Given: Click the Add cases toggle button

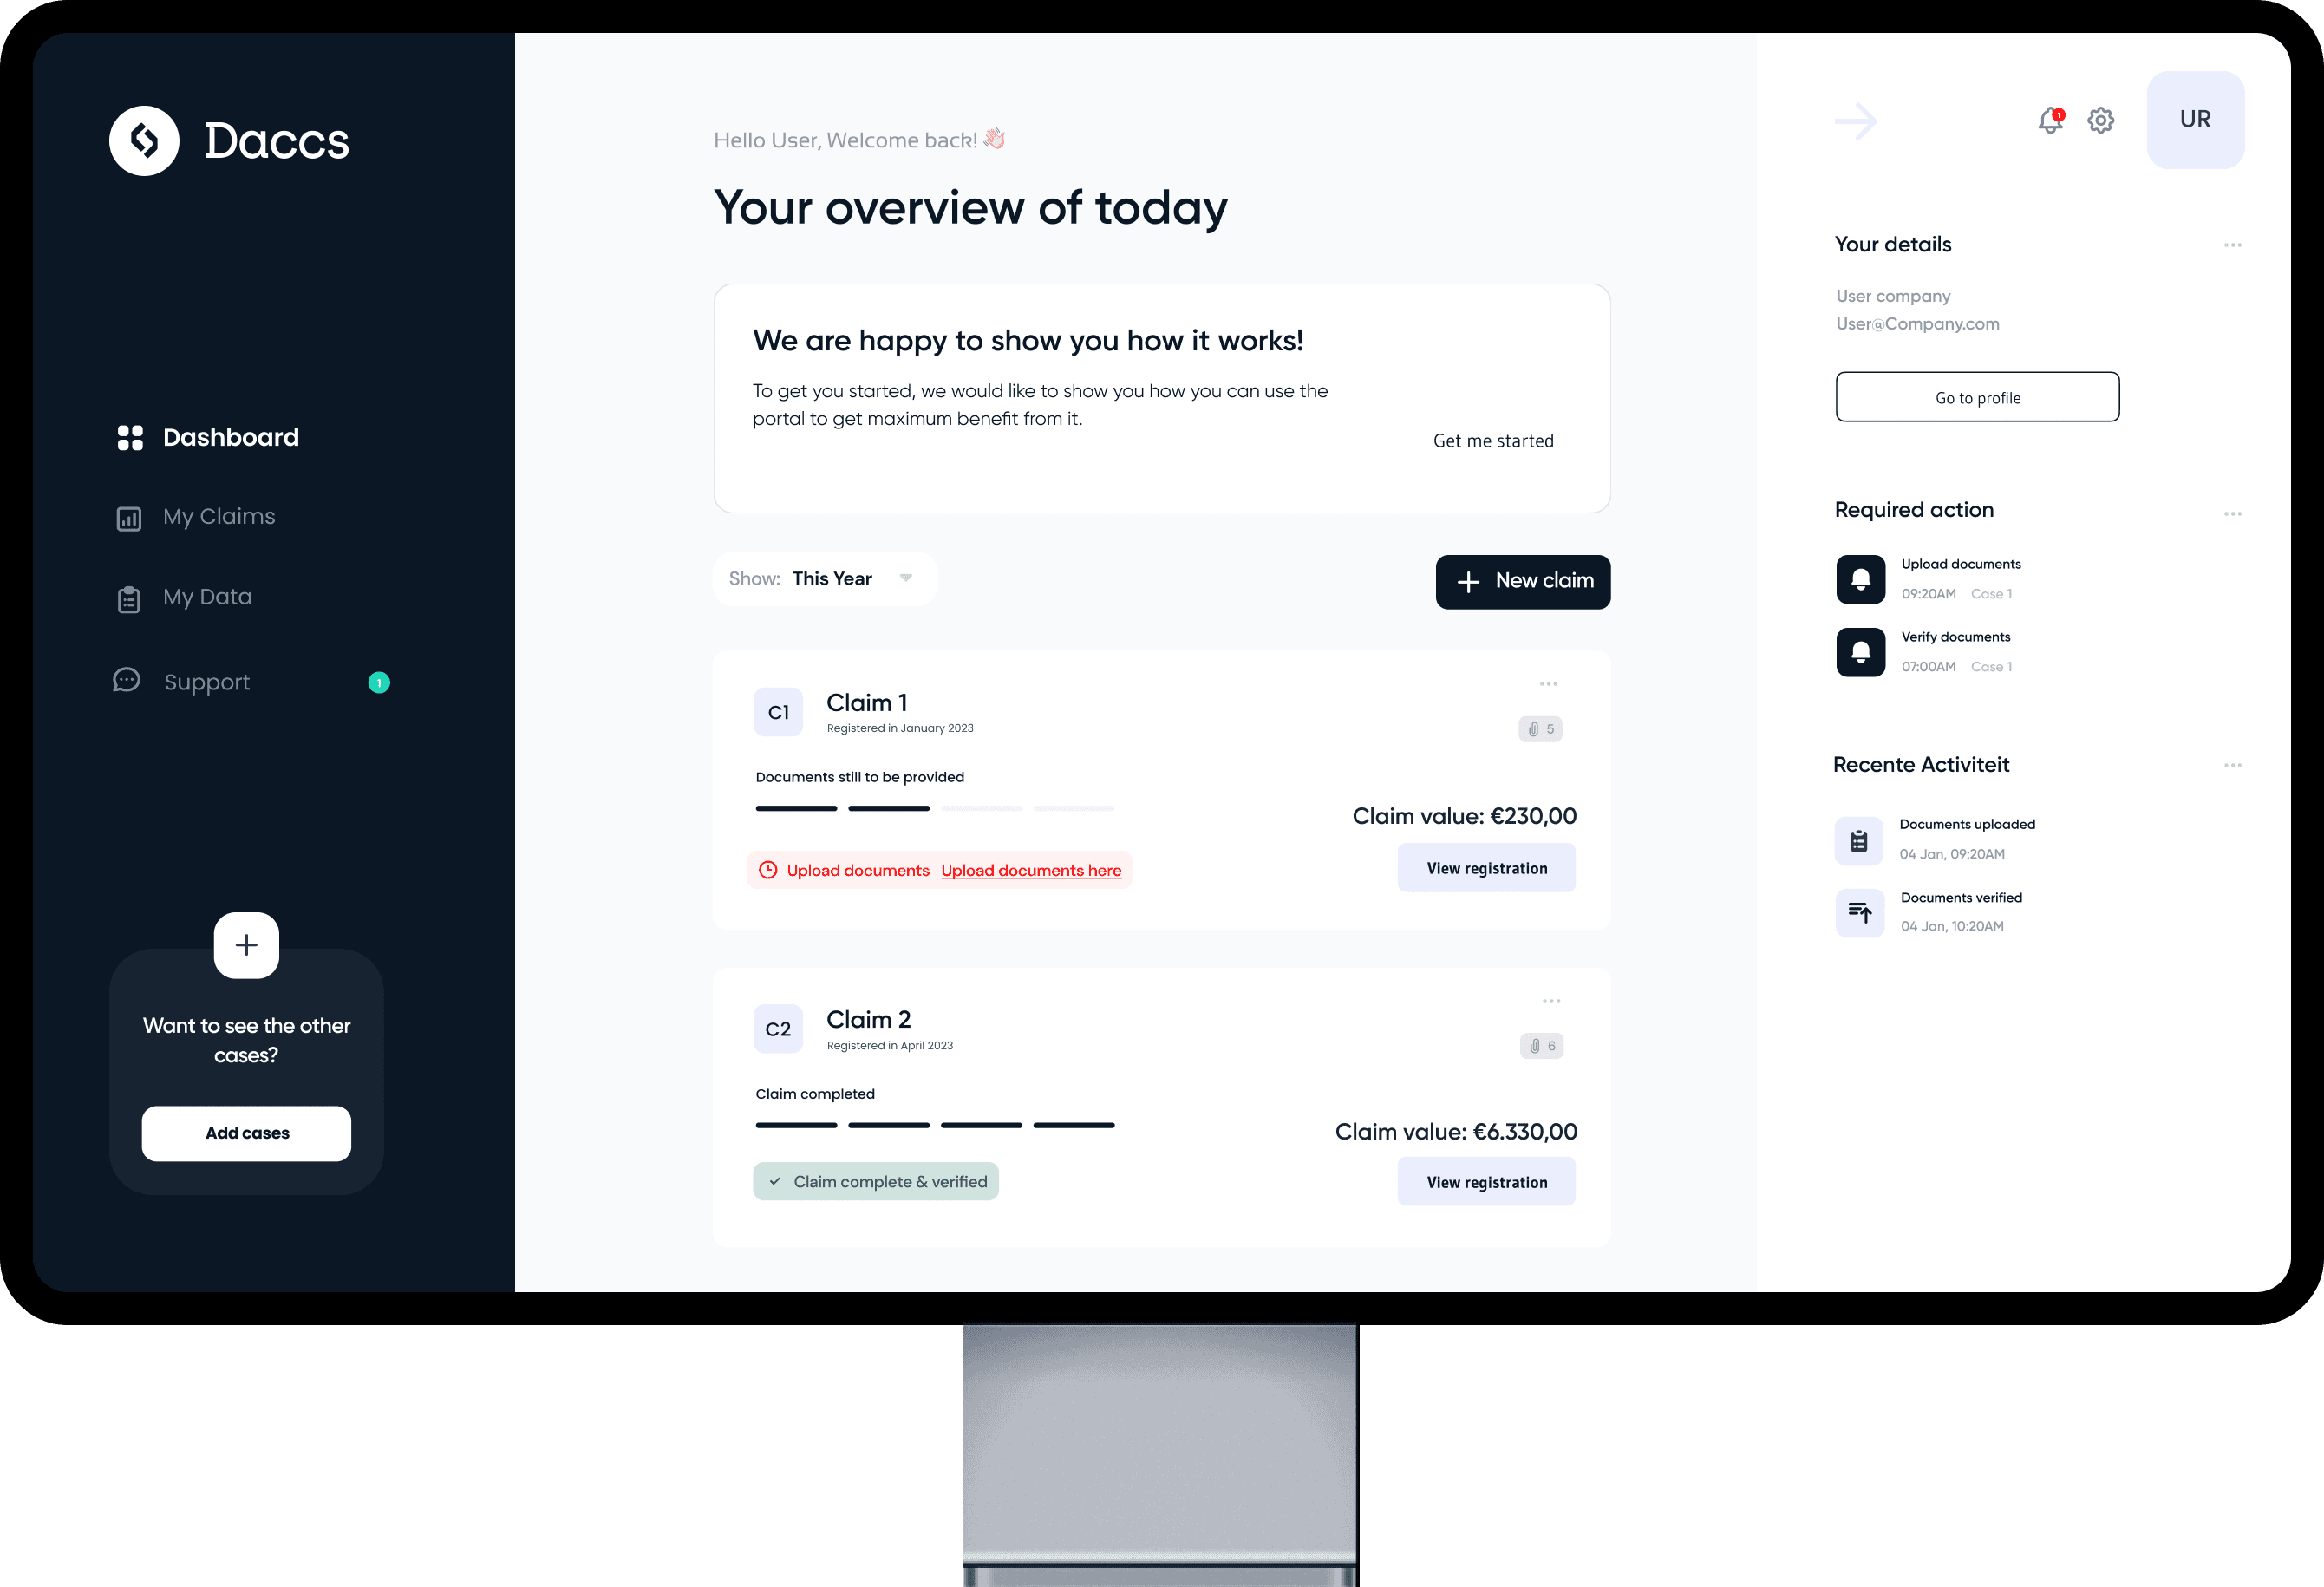Looking at the screenshot, I should pos(245,1133).
